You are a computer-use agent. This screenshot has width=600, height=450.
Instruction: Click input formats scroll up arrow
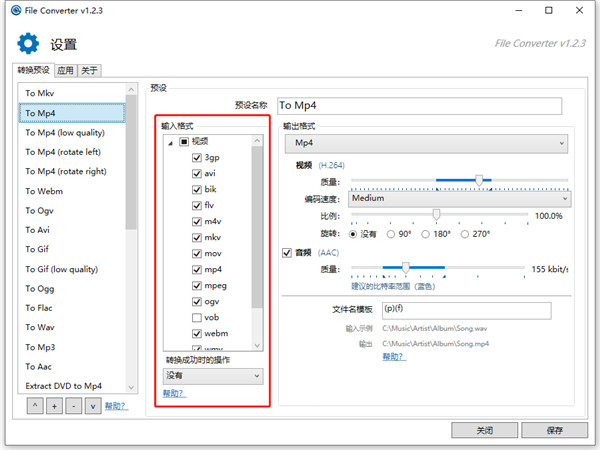click(257, 141)
